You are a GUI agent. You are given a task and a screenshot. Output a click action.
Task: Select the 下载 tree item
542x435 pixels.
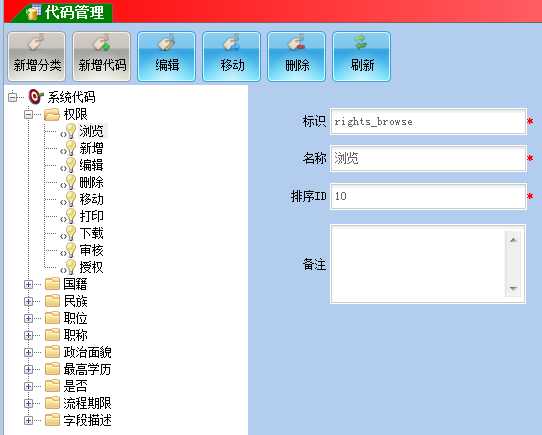coord(92,233)
